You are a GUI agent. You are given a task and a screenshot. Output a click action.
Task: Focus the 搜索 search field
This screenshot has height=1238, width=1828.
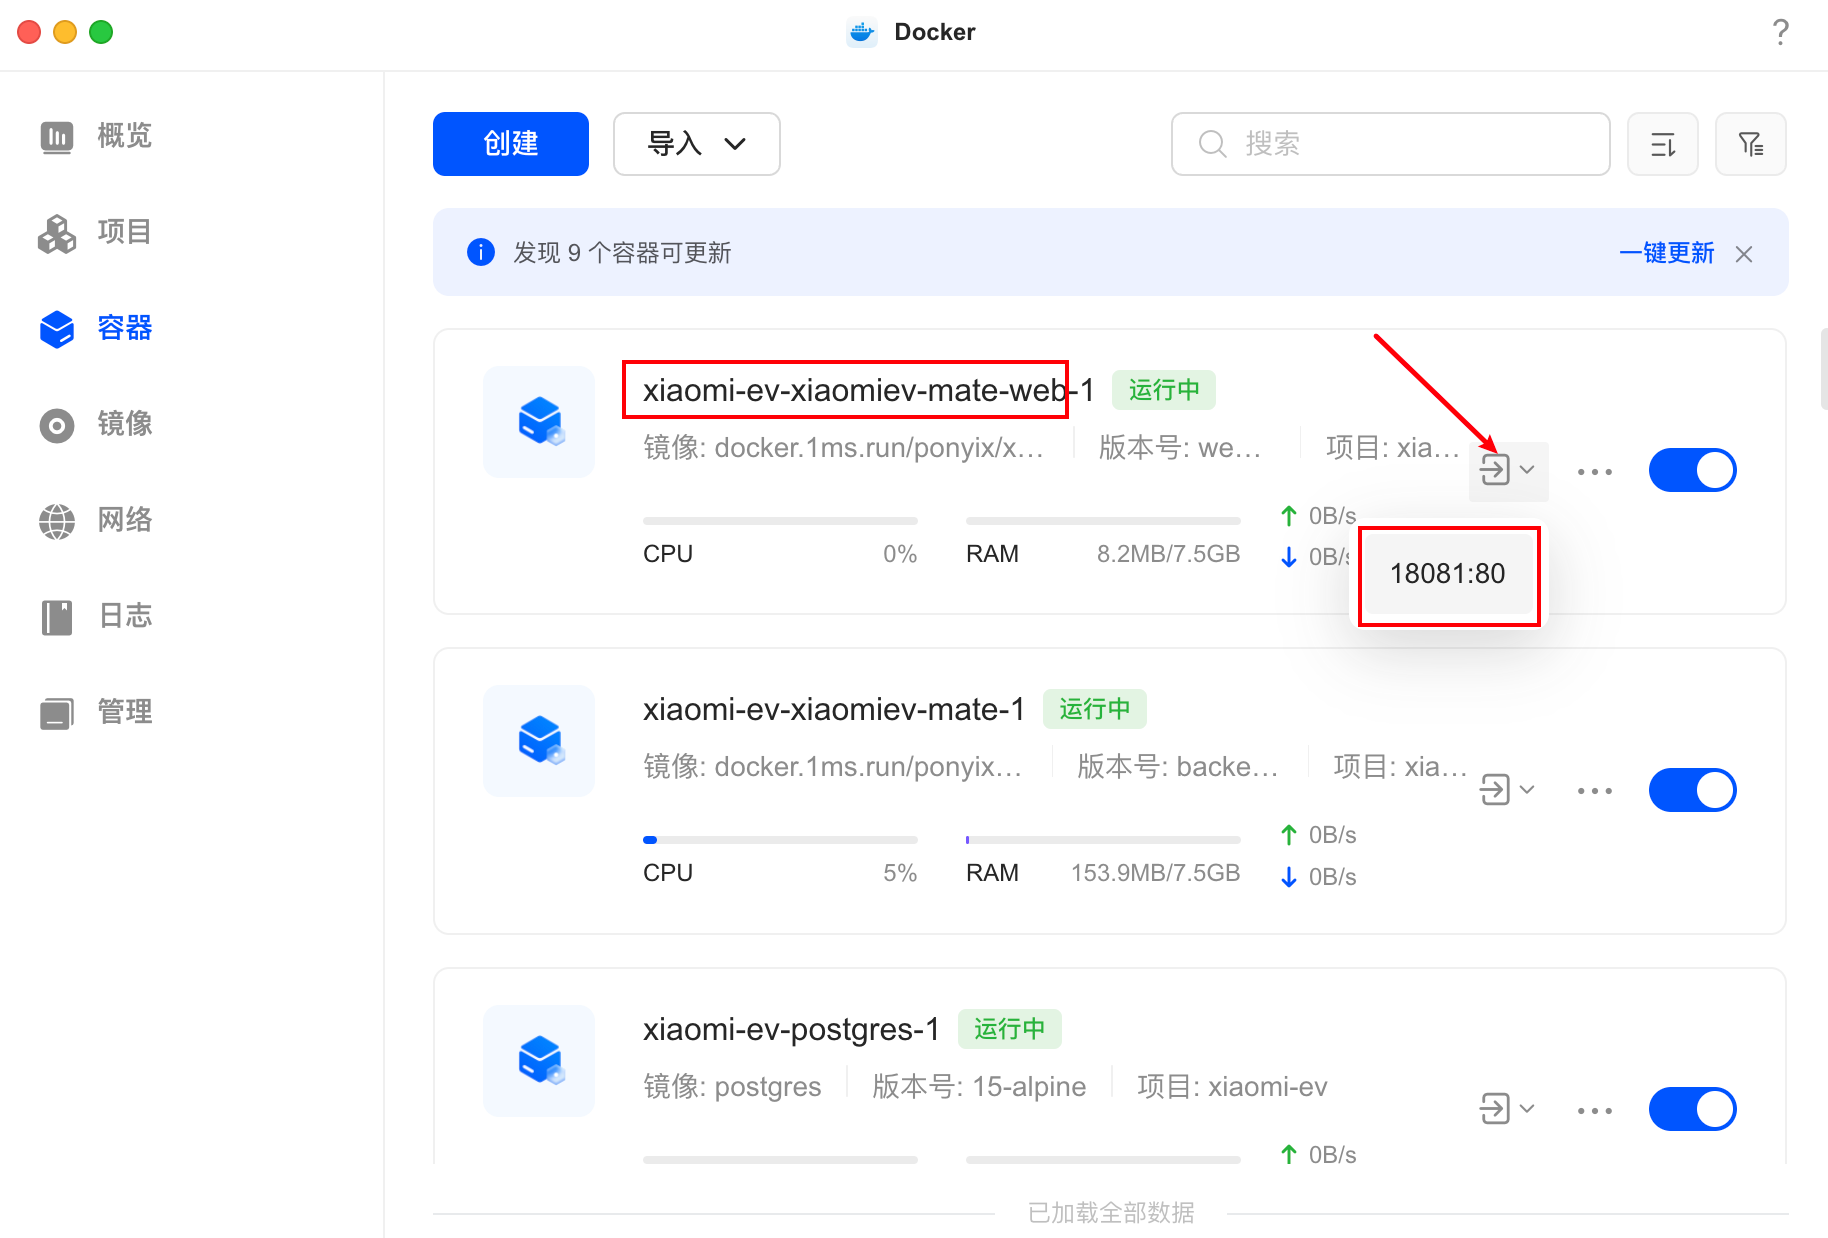pyautogui.click(x=1390, y=144)
